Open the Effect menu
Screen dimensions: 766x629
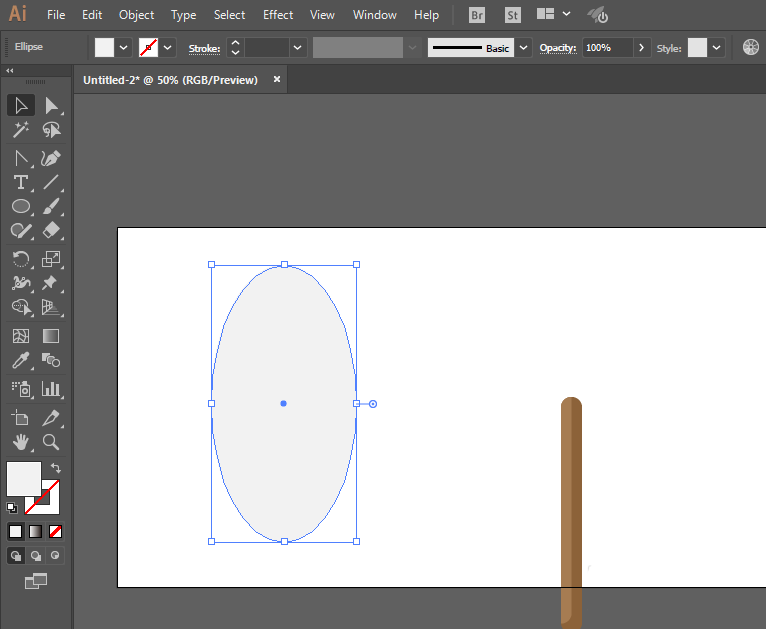tap(278, 15)
